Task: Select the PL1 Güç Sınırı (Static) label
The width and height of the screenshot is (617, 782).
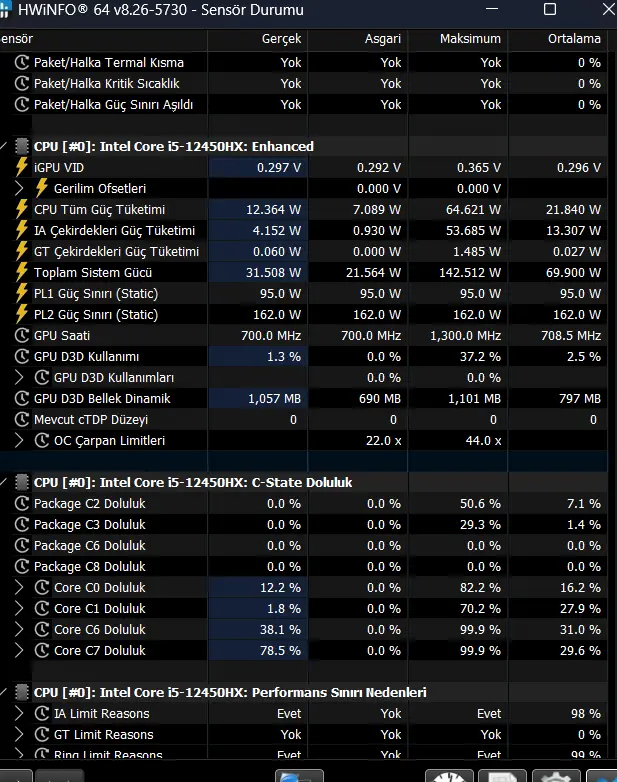Action: click(x=96, y=293)
